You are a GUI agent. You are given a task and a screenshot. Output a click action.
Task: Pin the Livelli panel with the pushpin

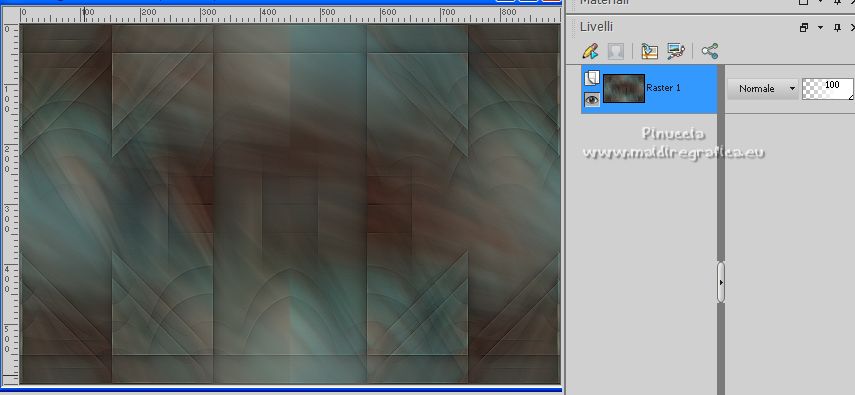[838, 27]
